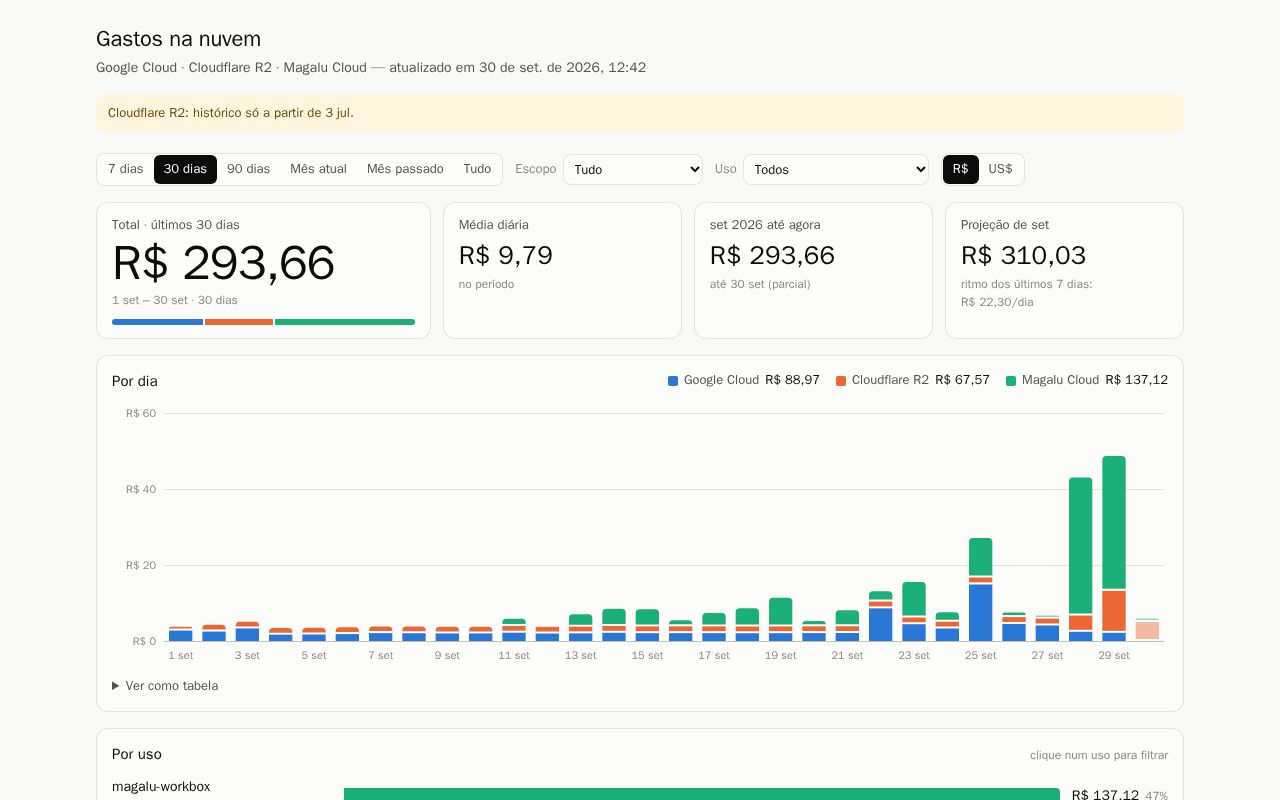Click the magalu-workbox green usage bar

(702, 794)
